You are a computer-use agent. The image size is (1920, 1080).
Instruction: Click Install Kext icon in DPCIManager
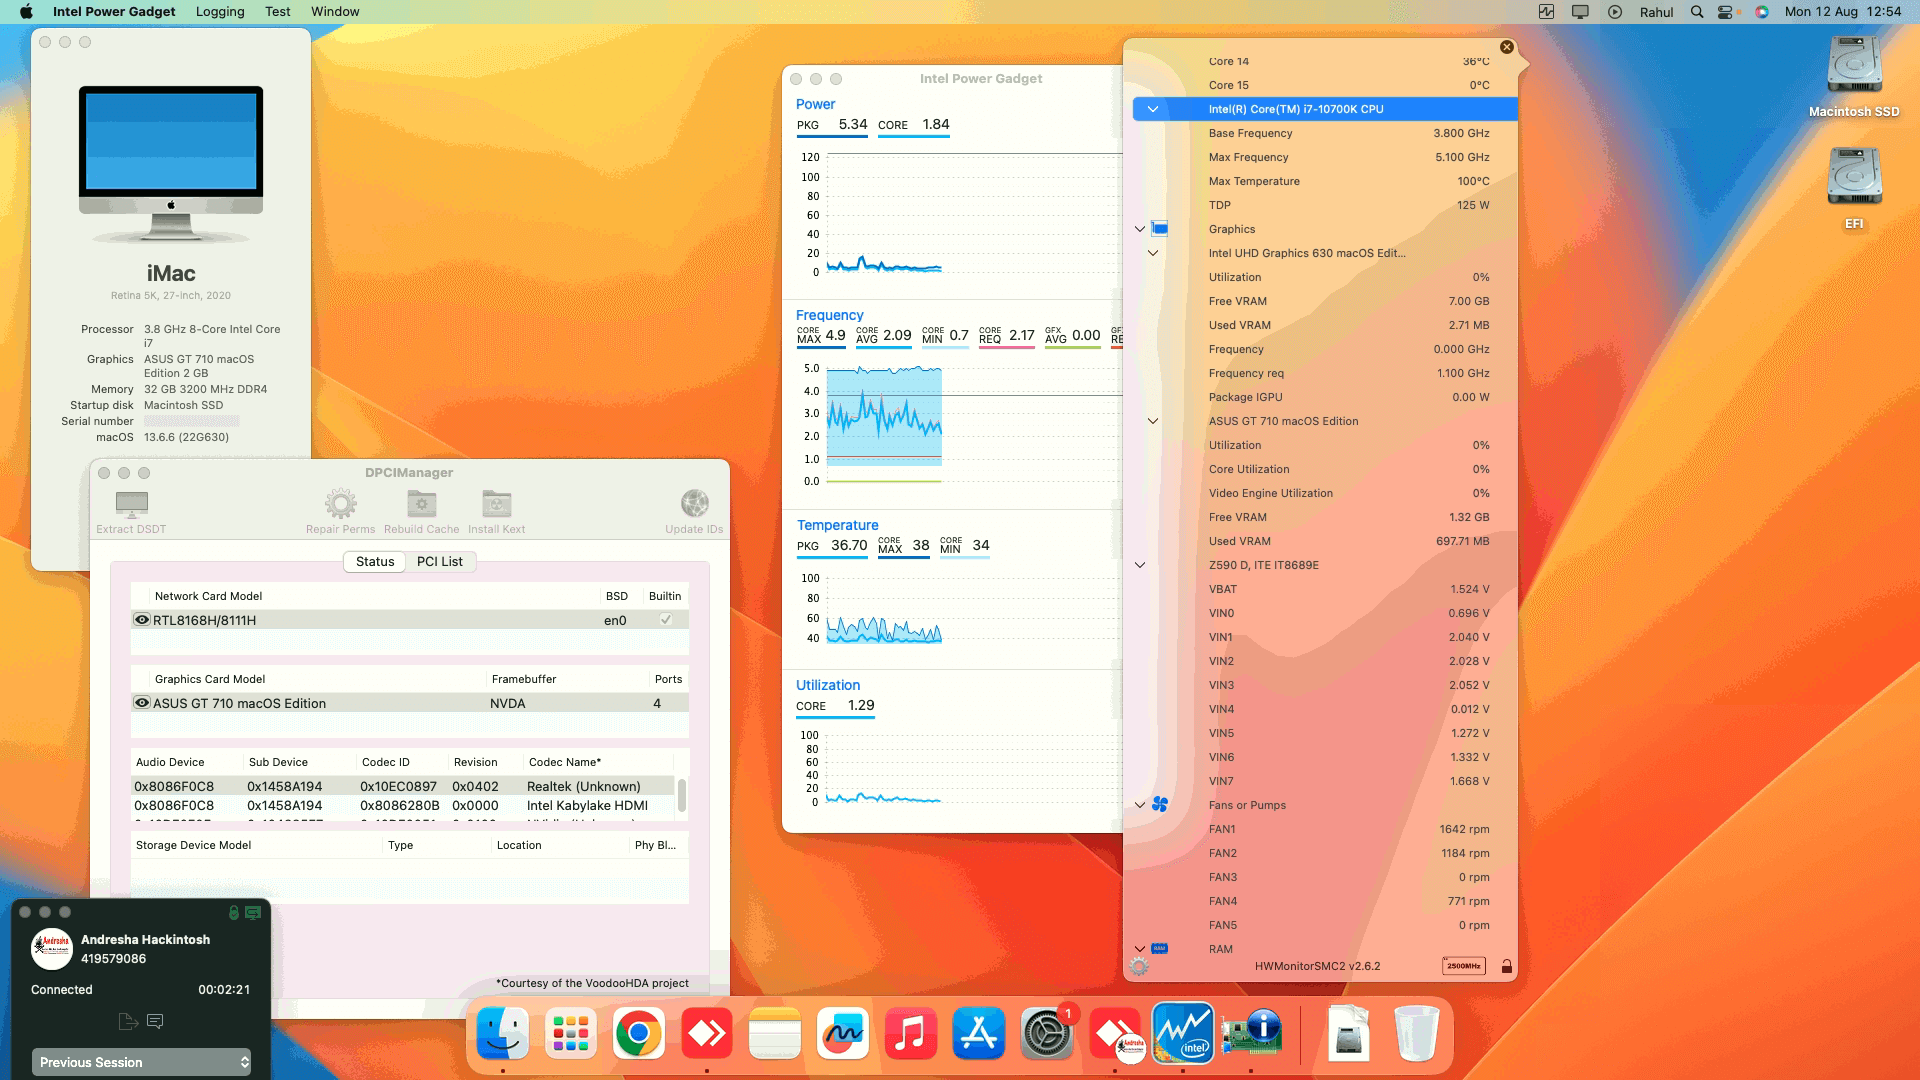(x=496, y=503)
